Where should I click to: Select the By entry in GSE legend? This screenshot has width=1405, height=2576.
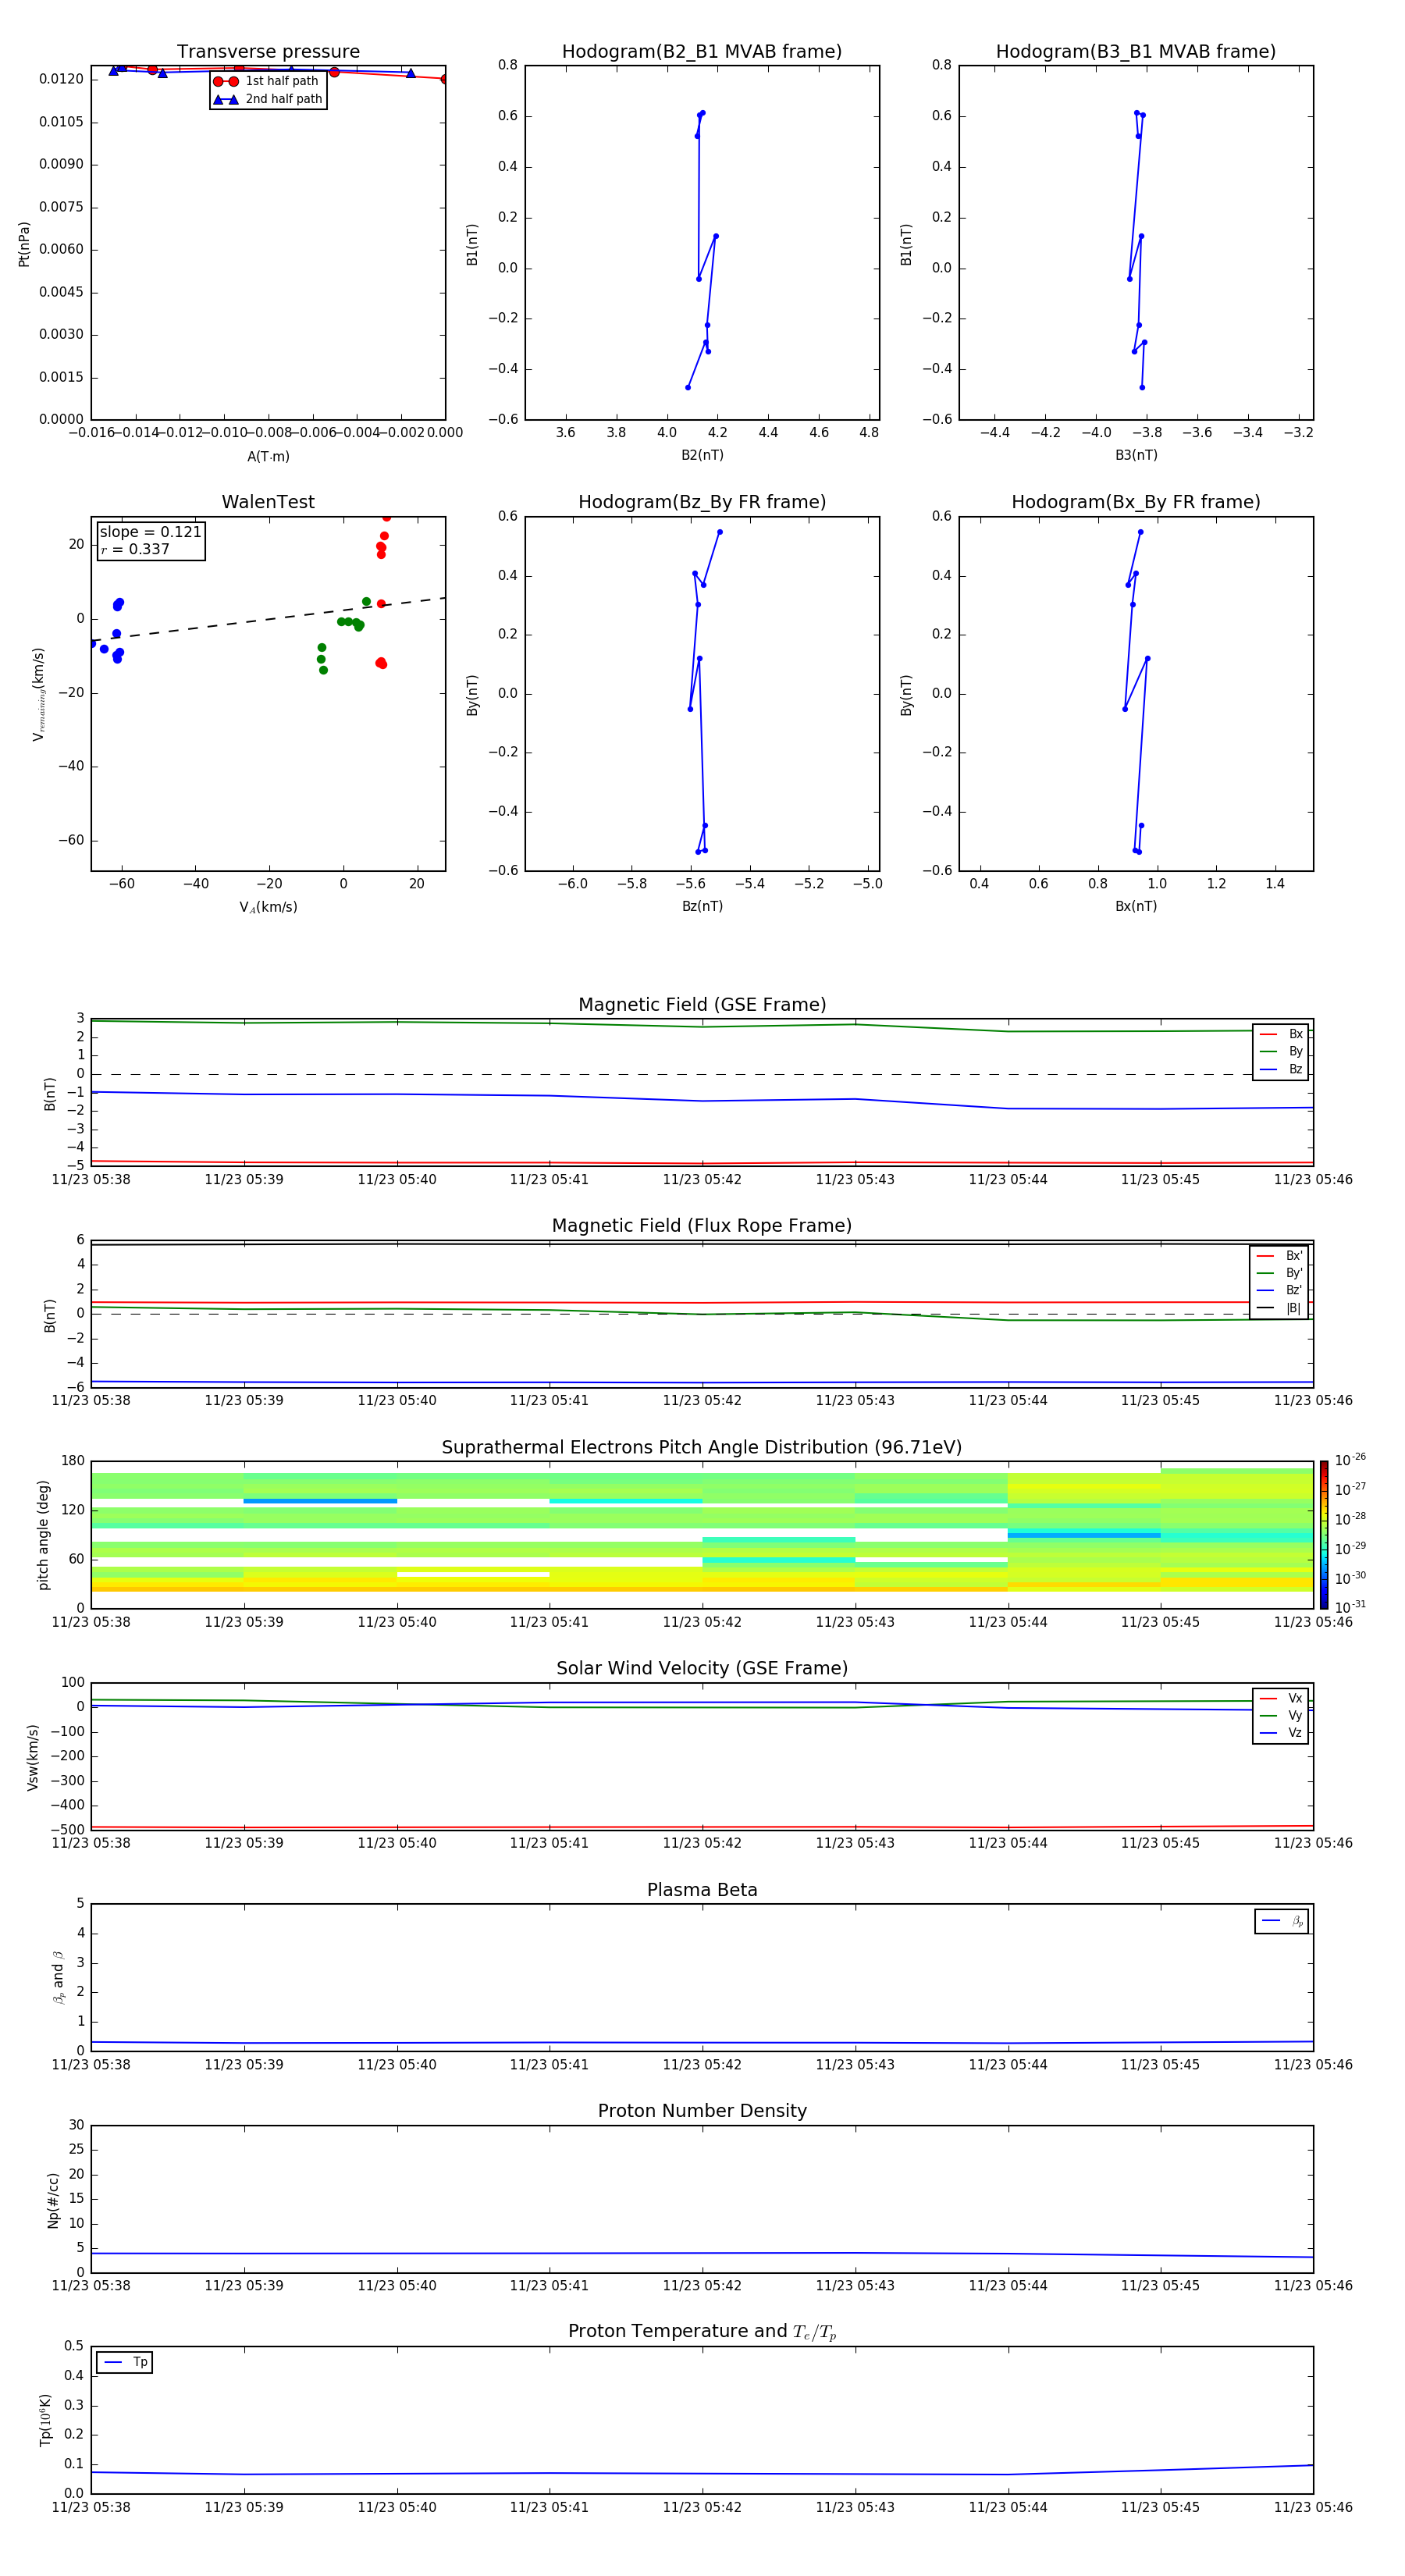tap(1281, 1051)
